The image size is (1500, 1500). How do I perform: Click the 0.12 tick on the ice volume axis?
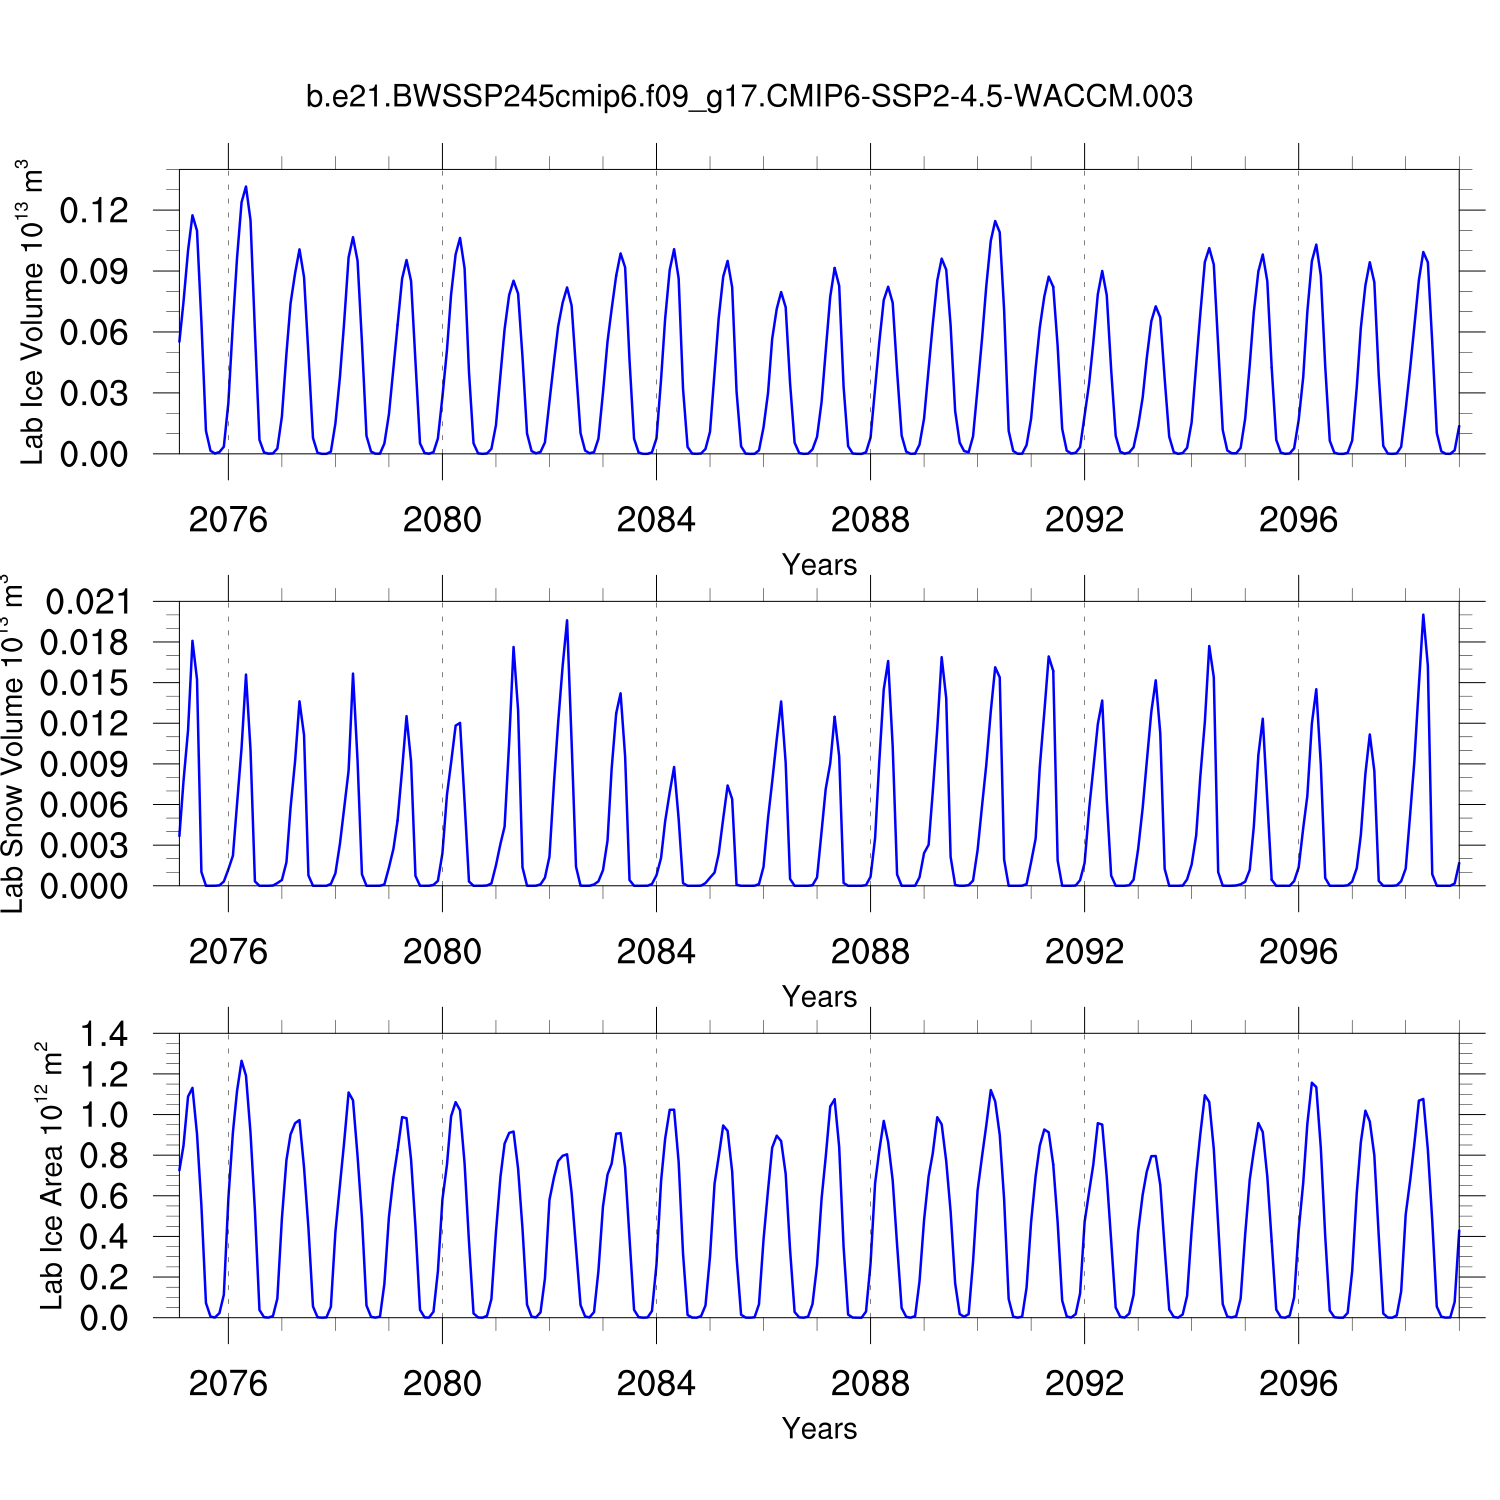[x=95, y=211]
